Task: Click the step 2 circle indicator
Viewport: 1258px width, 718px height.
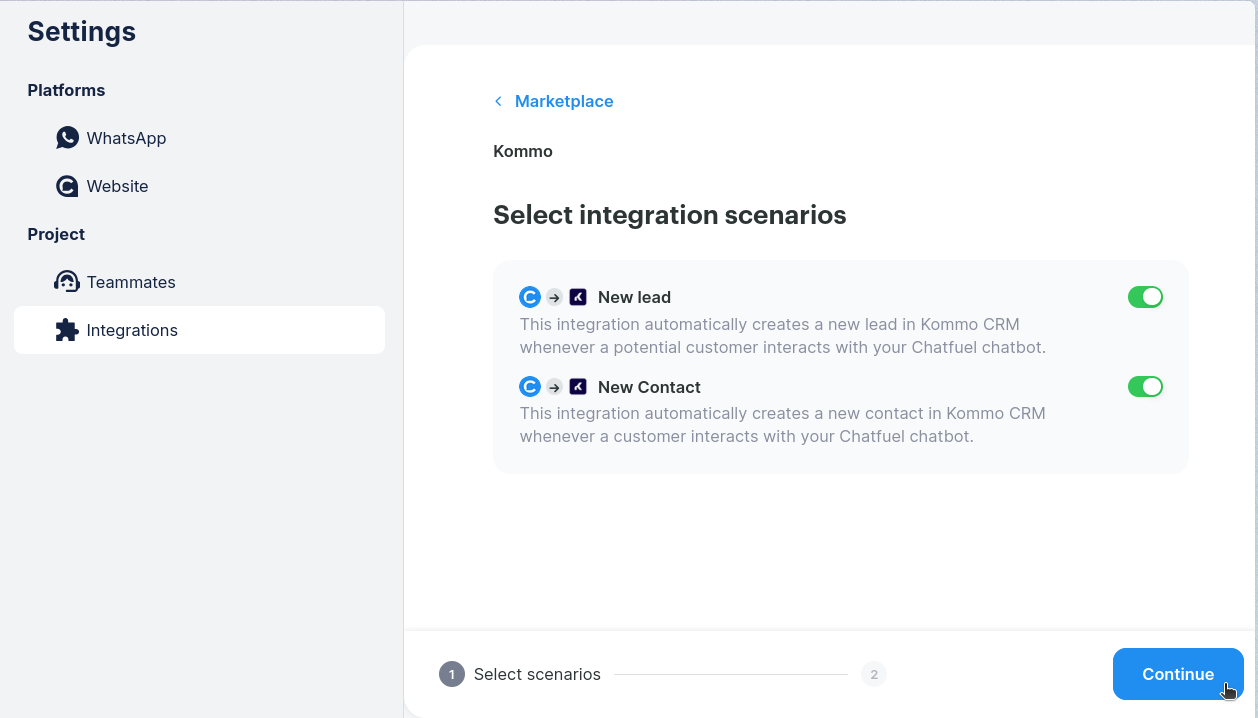Action: 874,674
